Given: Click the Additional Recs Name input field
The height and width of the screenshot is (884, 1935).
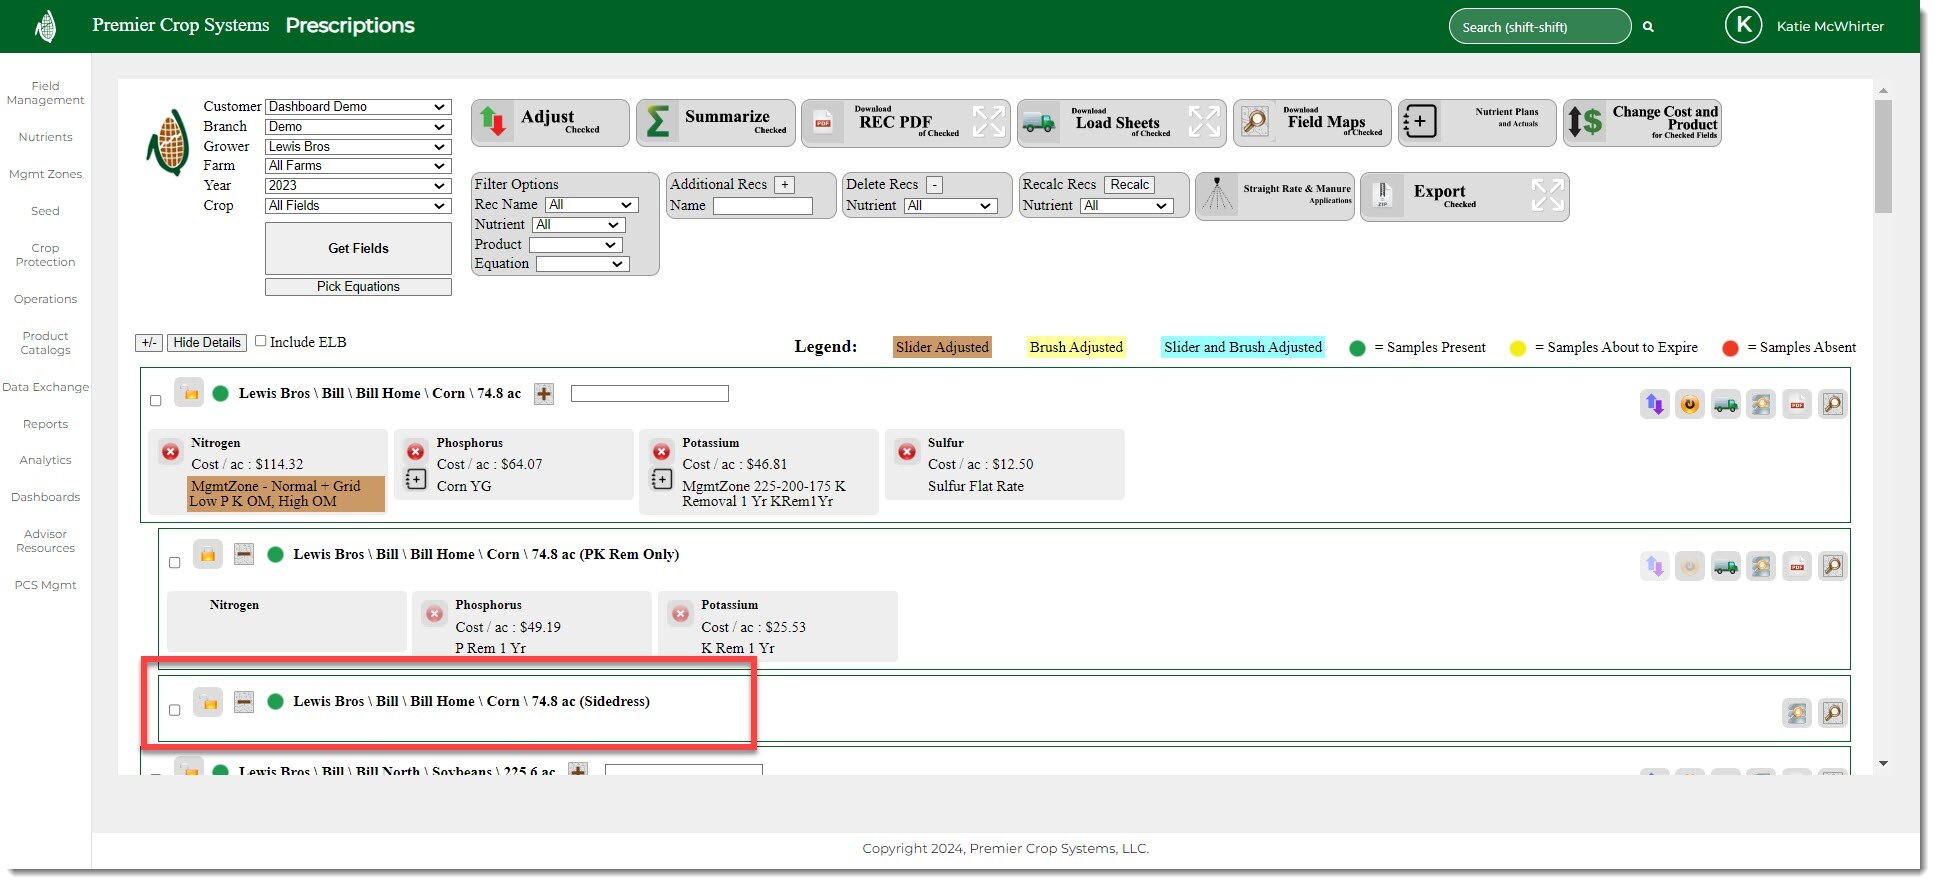Looking at the screenshot, I should coord(762,206).
